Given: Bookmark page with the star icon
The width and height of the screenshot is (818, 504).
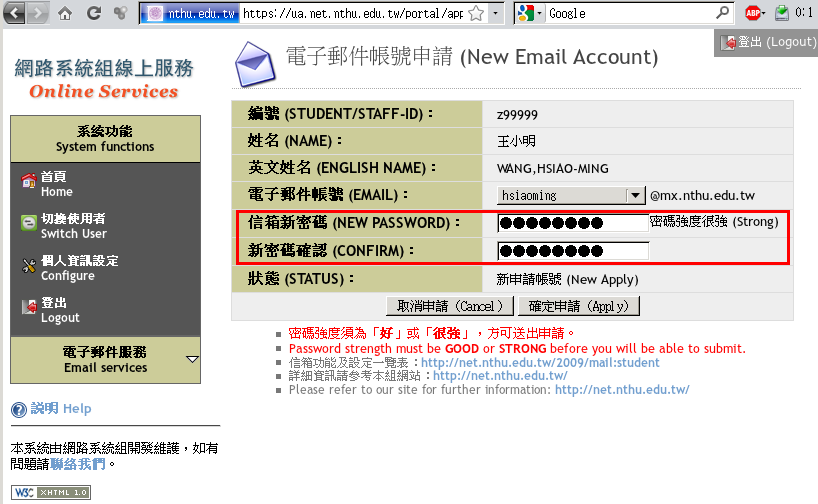Looking at the screenshot, I should (475, 14).
